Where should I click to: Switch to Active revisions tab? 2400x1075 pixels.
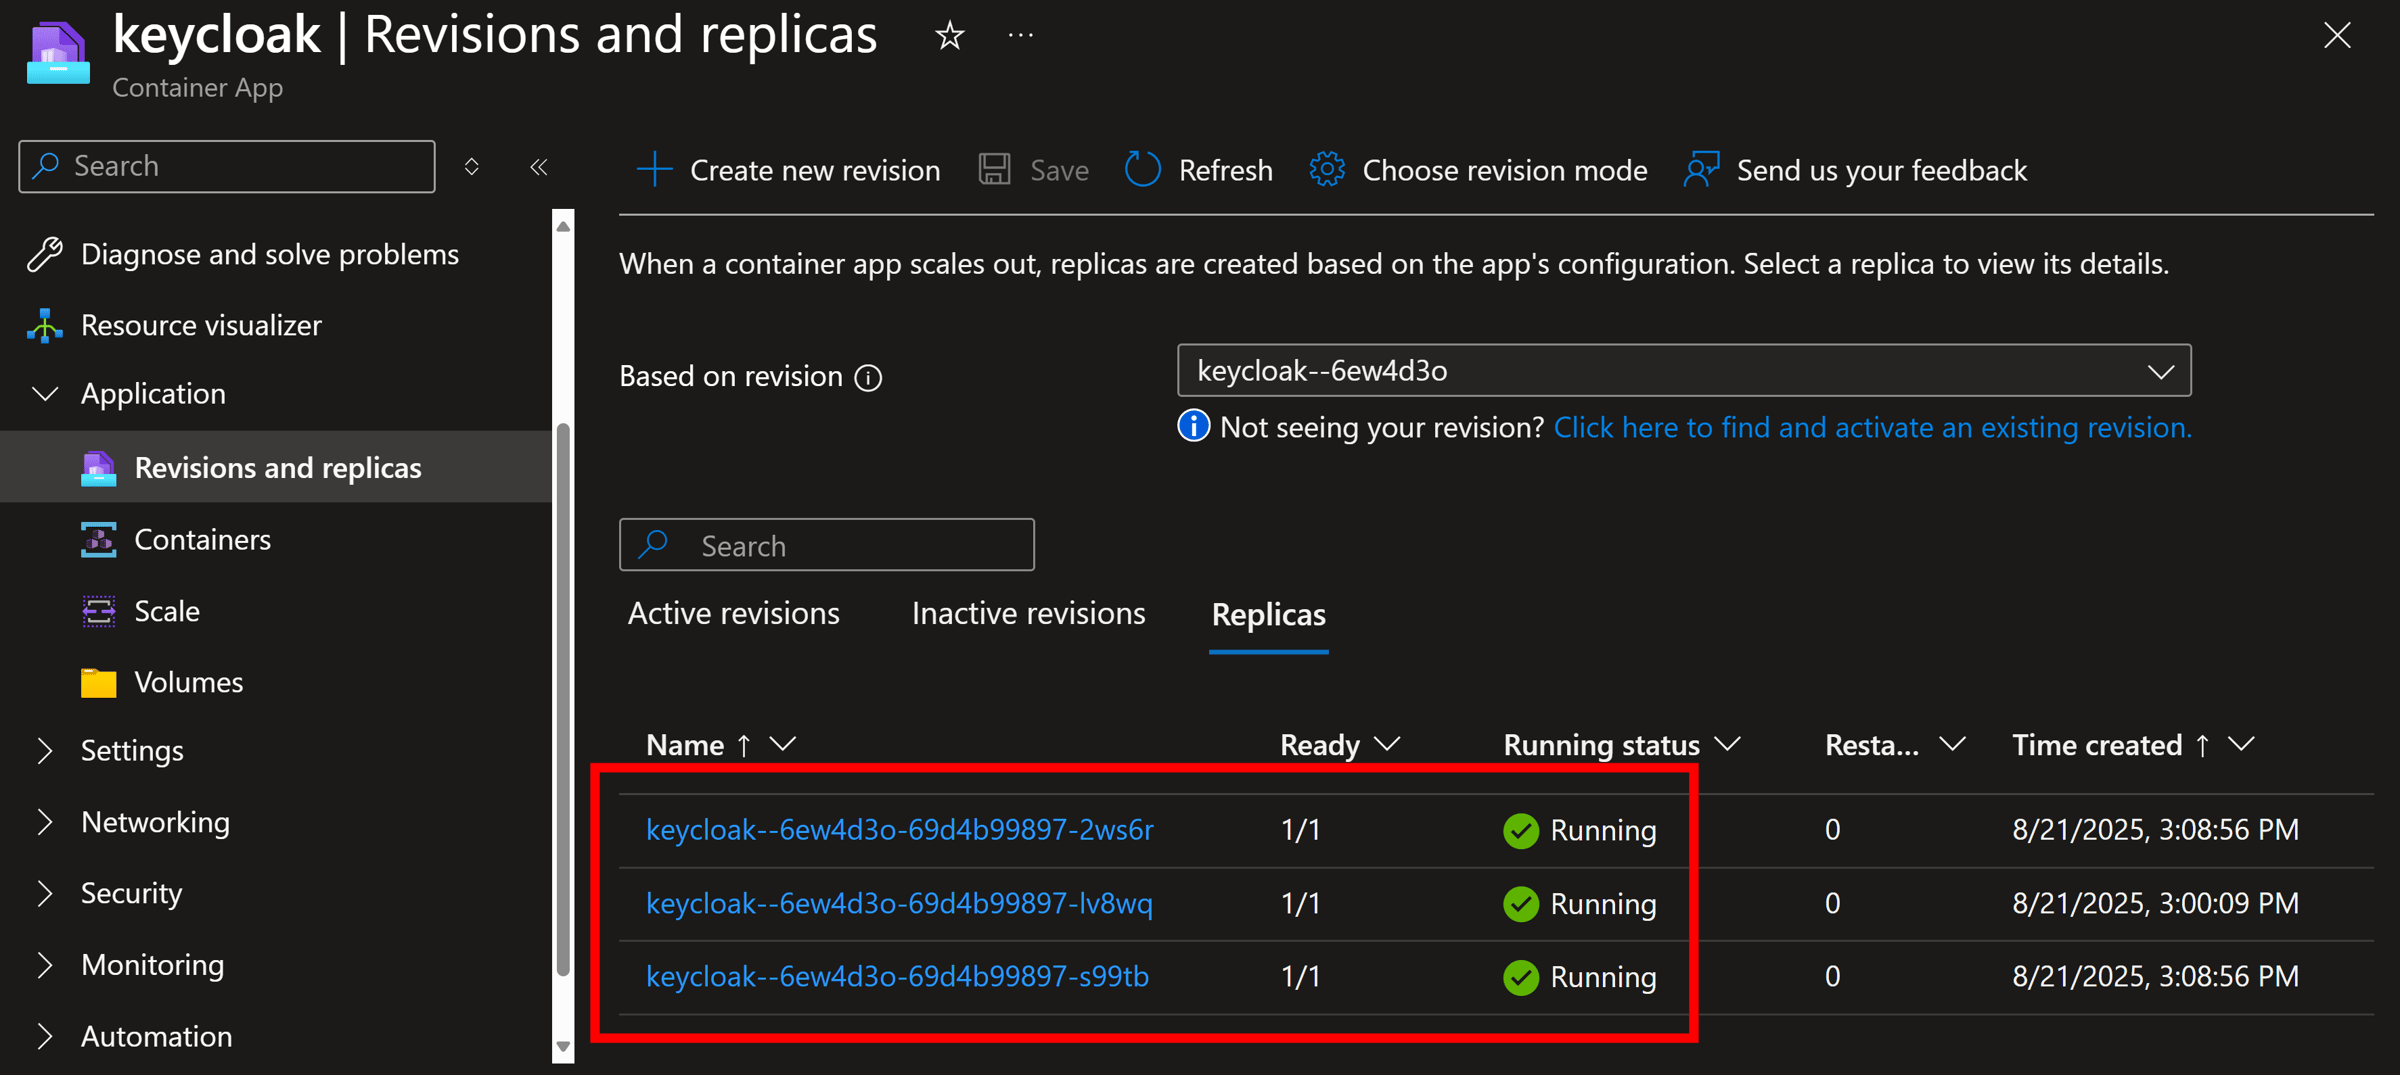[x=733, y=614]
